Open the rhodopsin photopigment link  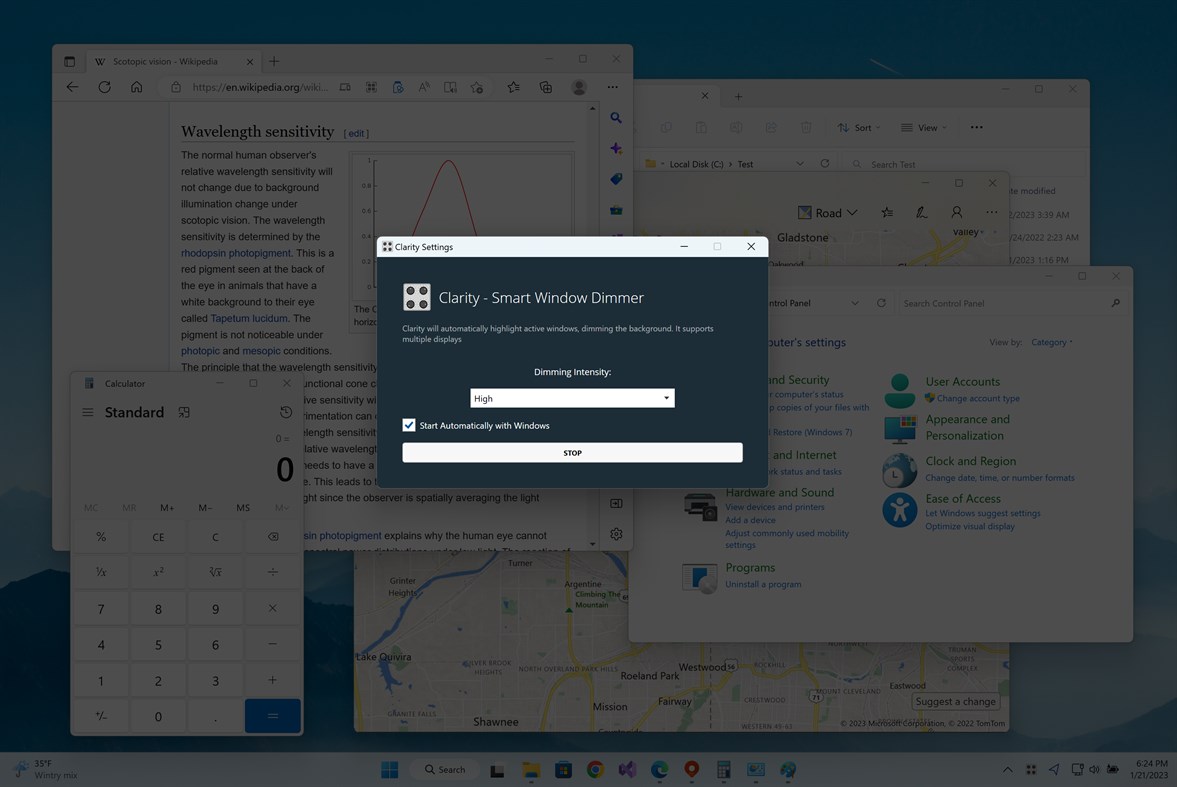tap(236, 253)
